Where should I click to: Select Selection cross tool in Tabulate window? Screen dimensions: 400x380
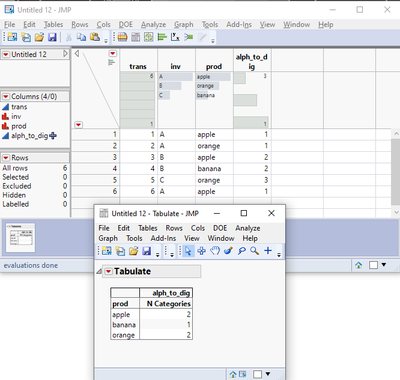coord(201,251)
